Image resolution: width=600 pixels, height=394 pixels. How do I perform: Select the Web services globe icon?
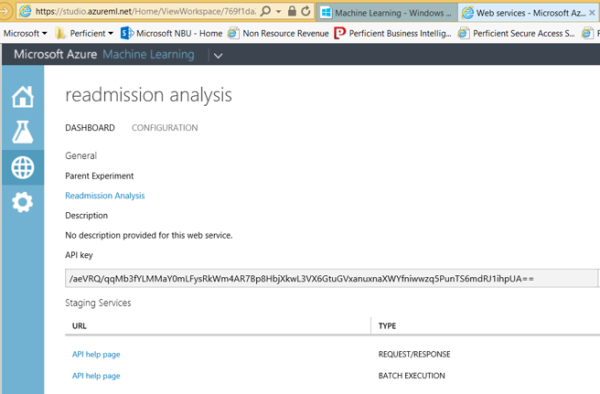23,168
